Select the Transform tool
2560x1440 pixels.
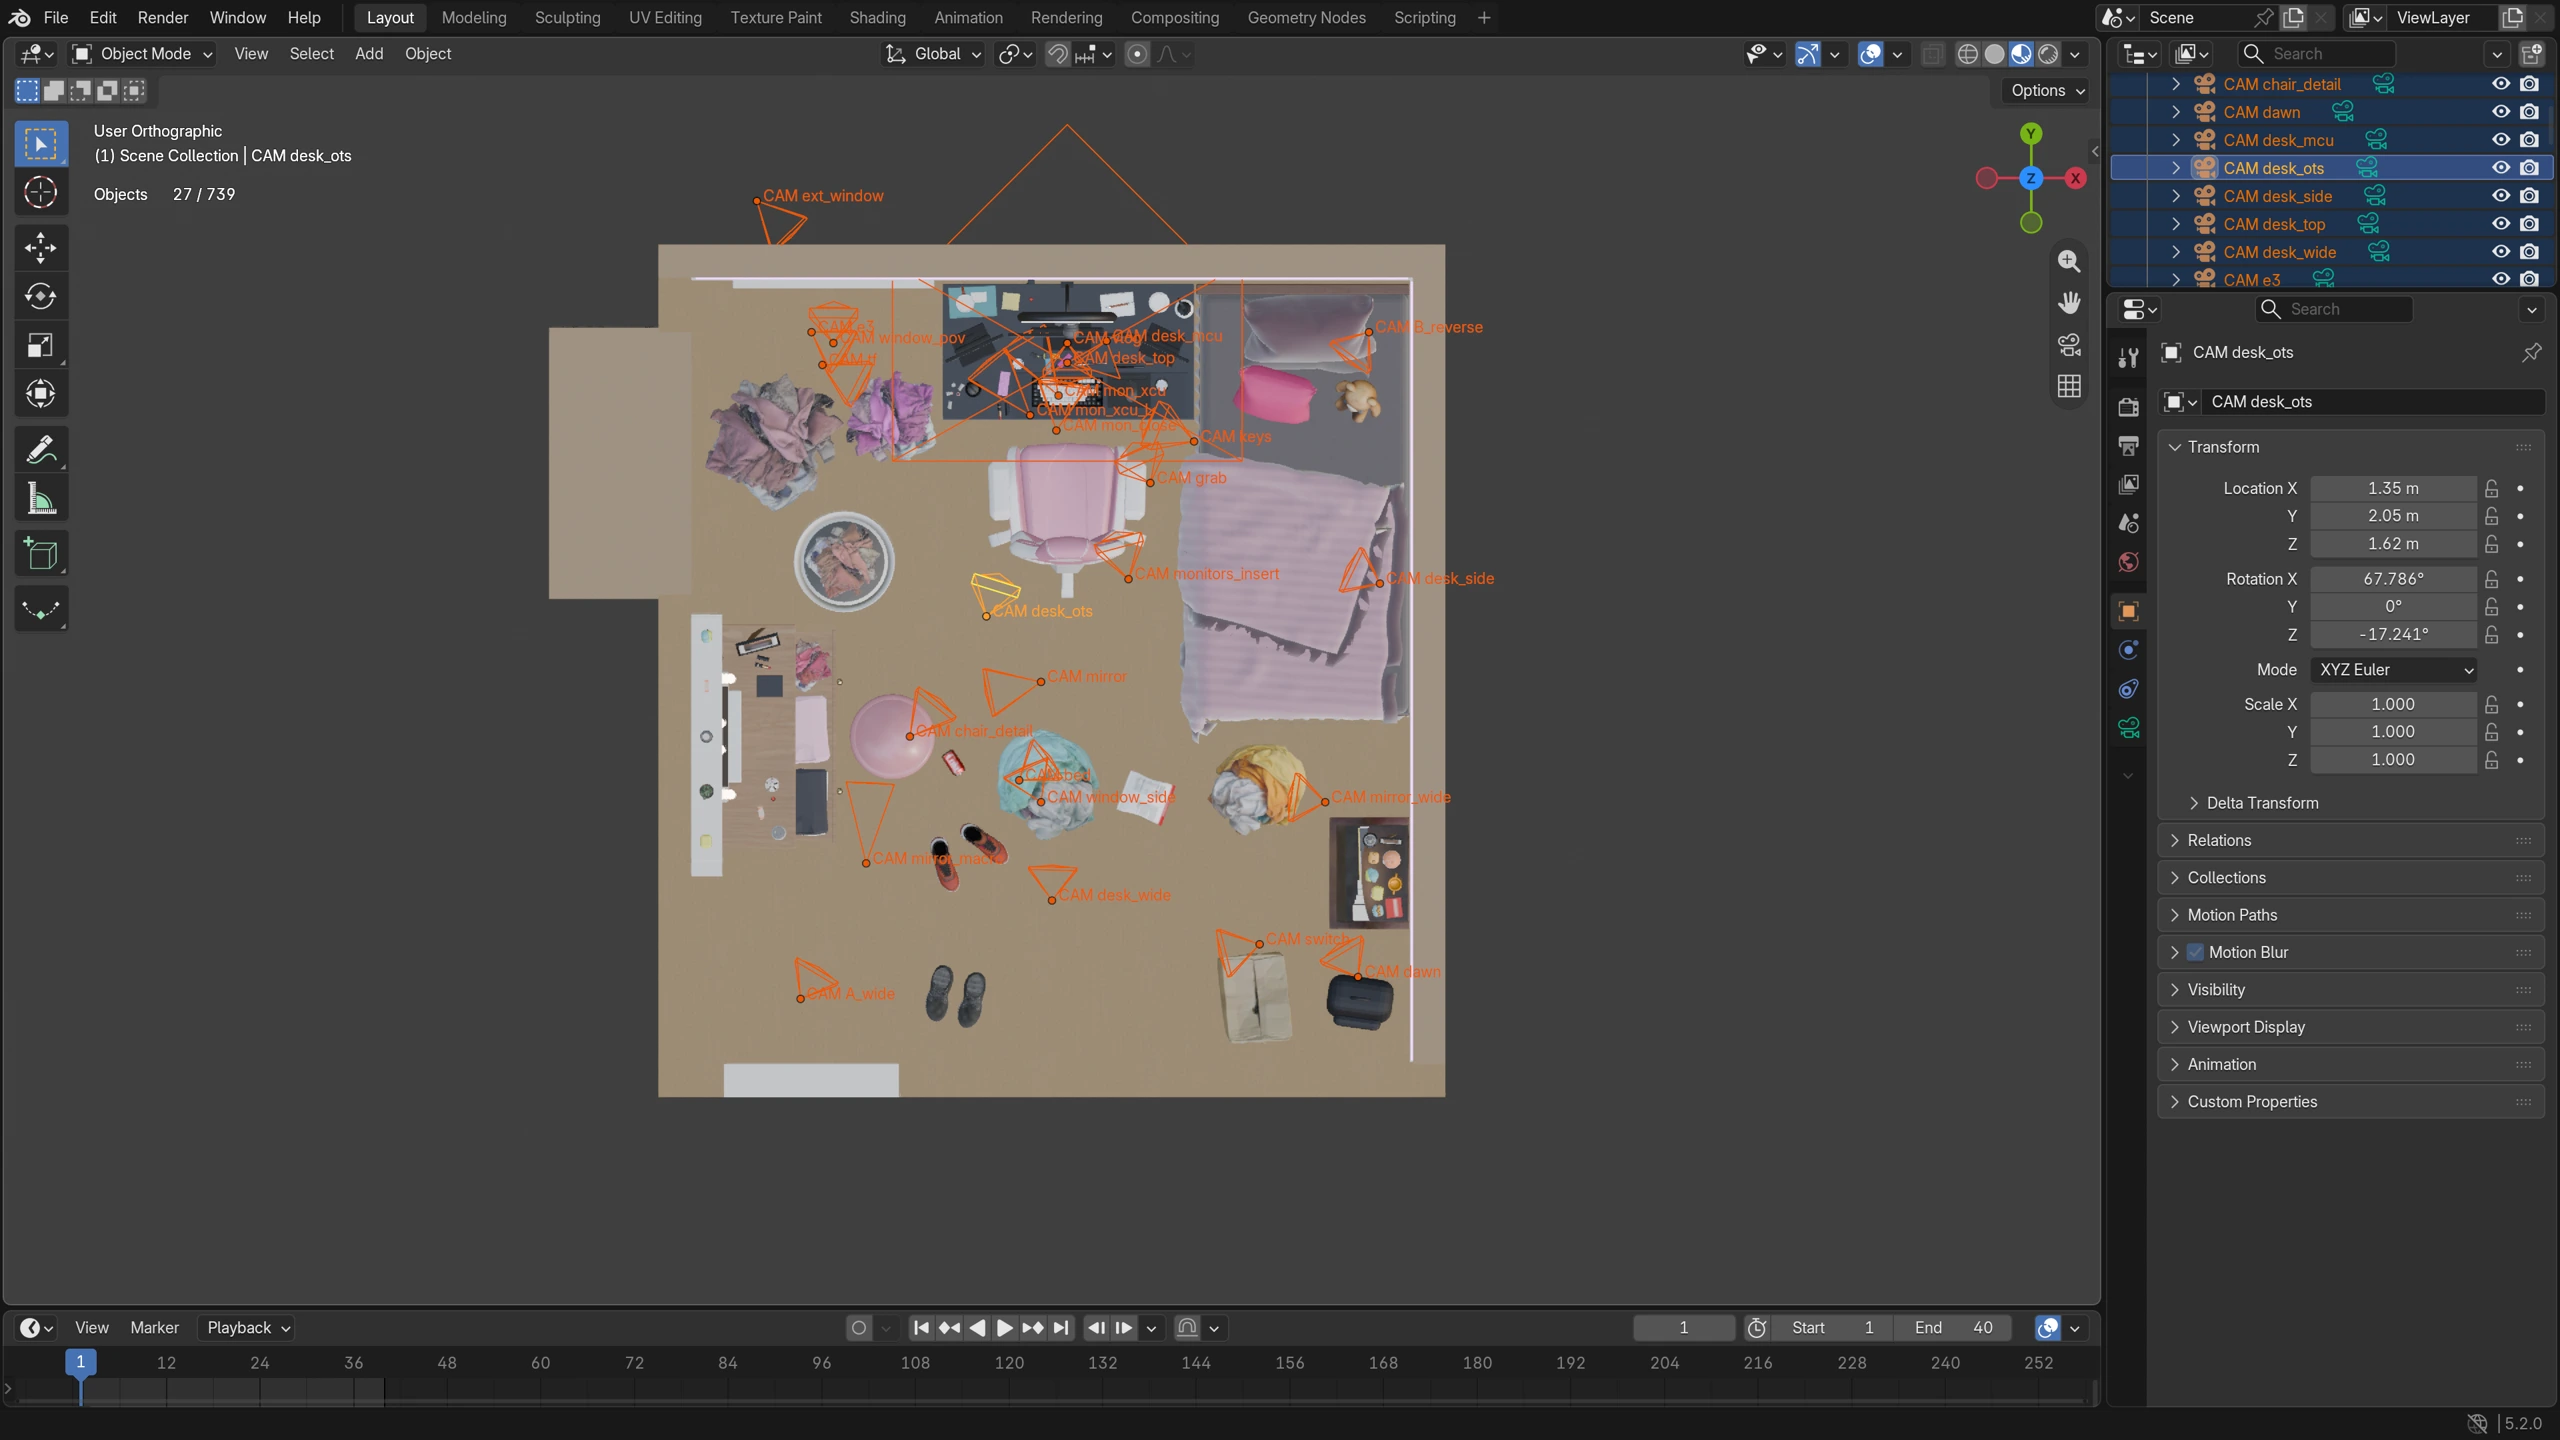41,393
